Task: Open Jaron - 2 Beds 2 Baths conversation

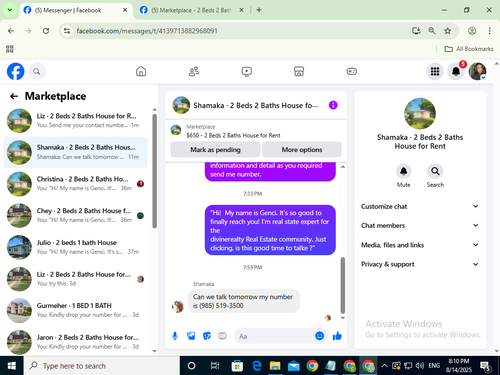Action: [75, 342]
